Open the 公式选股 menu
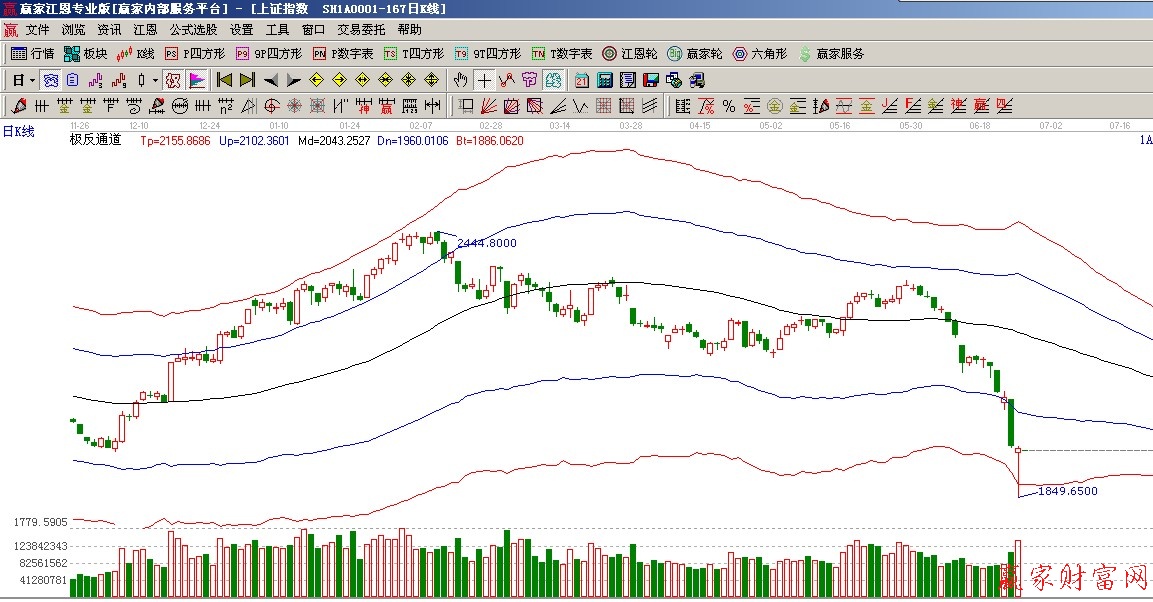The height and width of the screenshot is (602, 1153). tap(193, 30)
